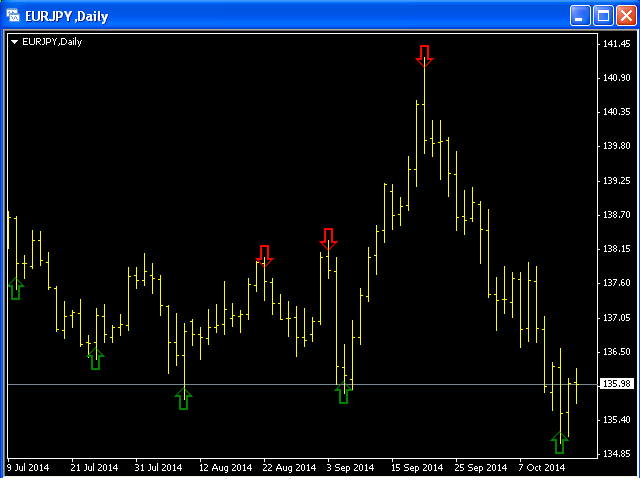Screen dimensions: 640x480
Task: Click the 141.45 price axis label
Action: tap(616, 44)
